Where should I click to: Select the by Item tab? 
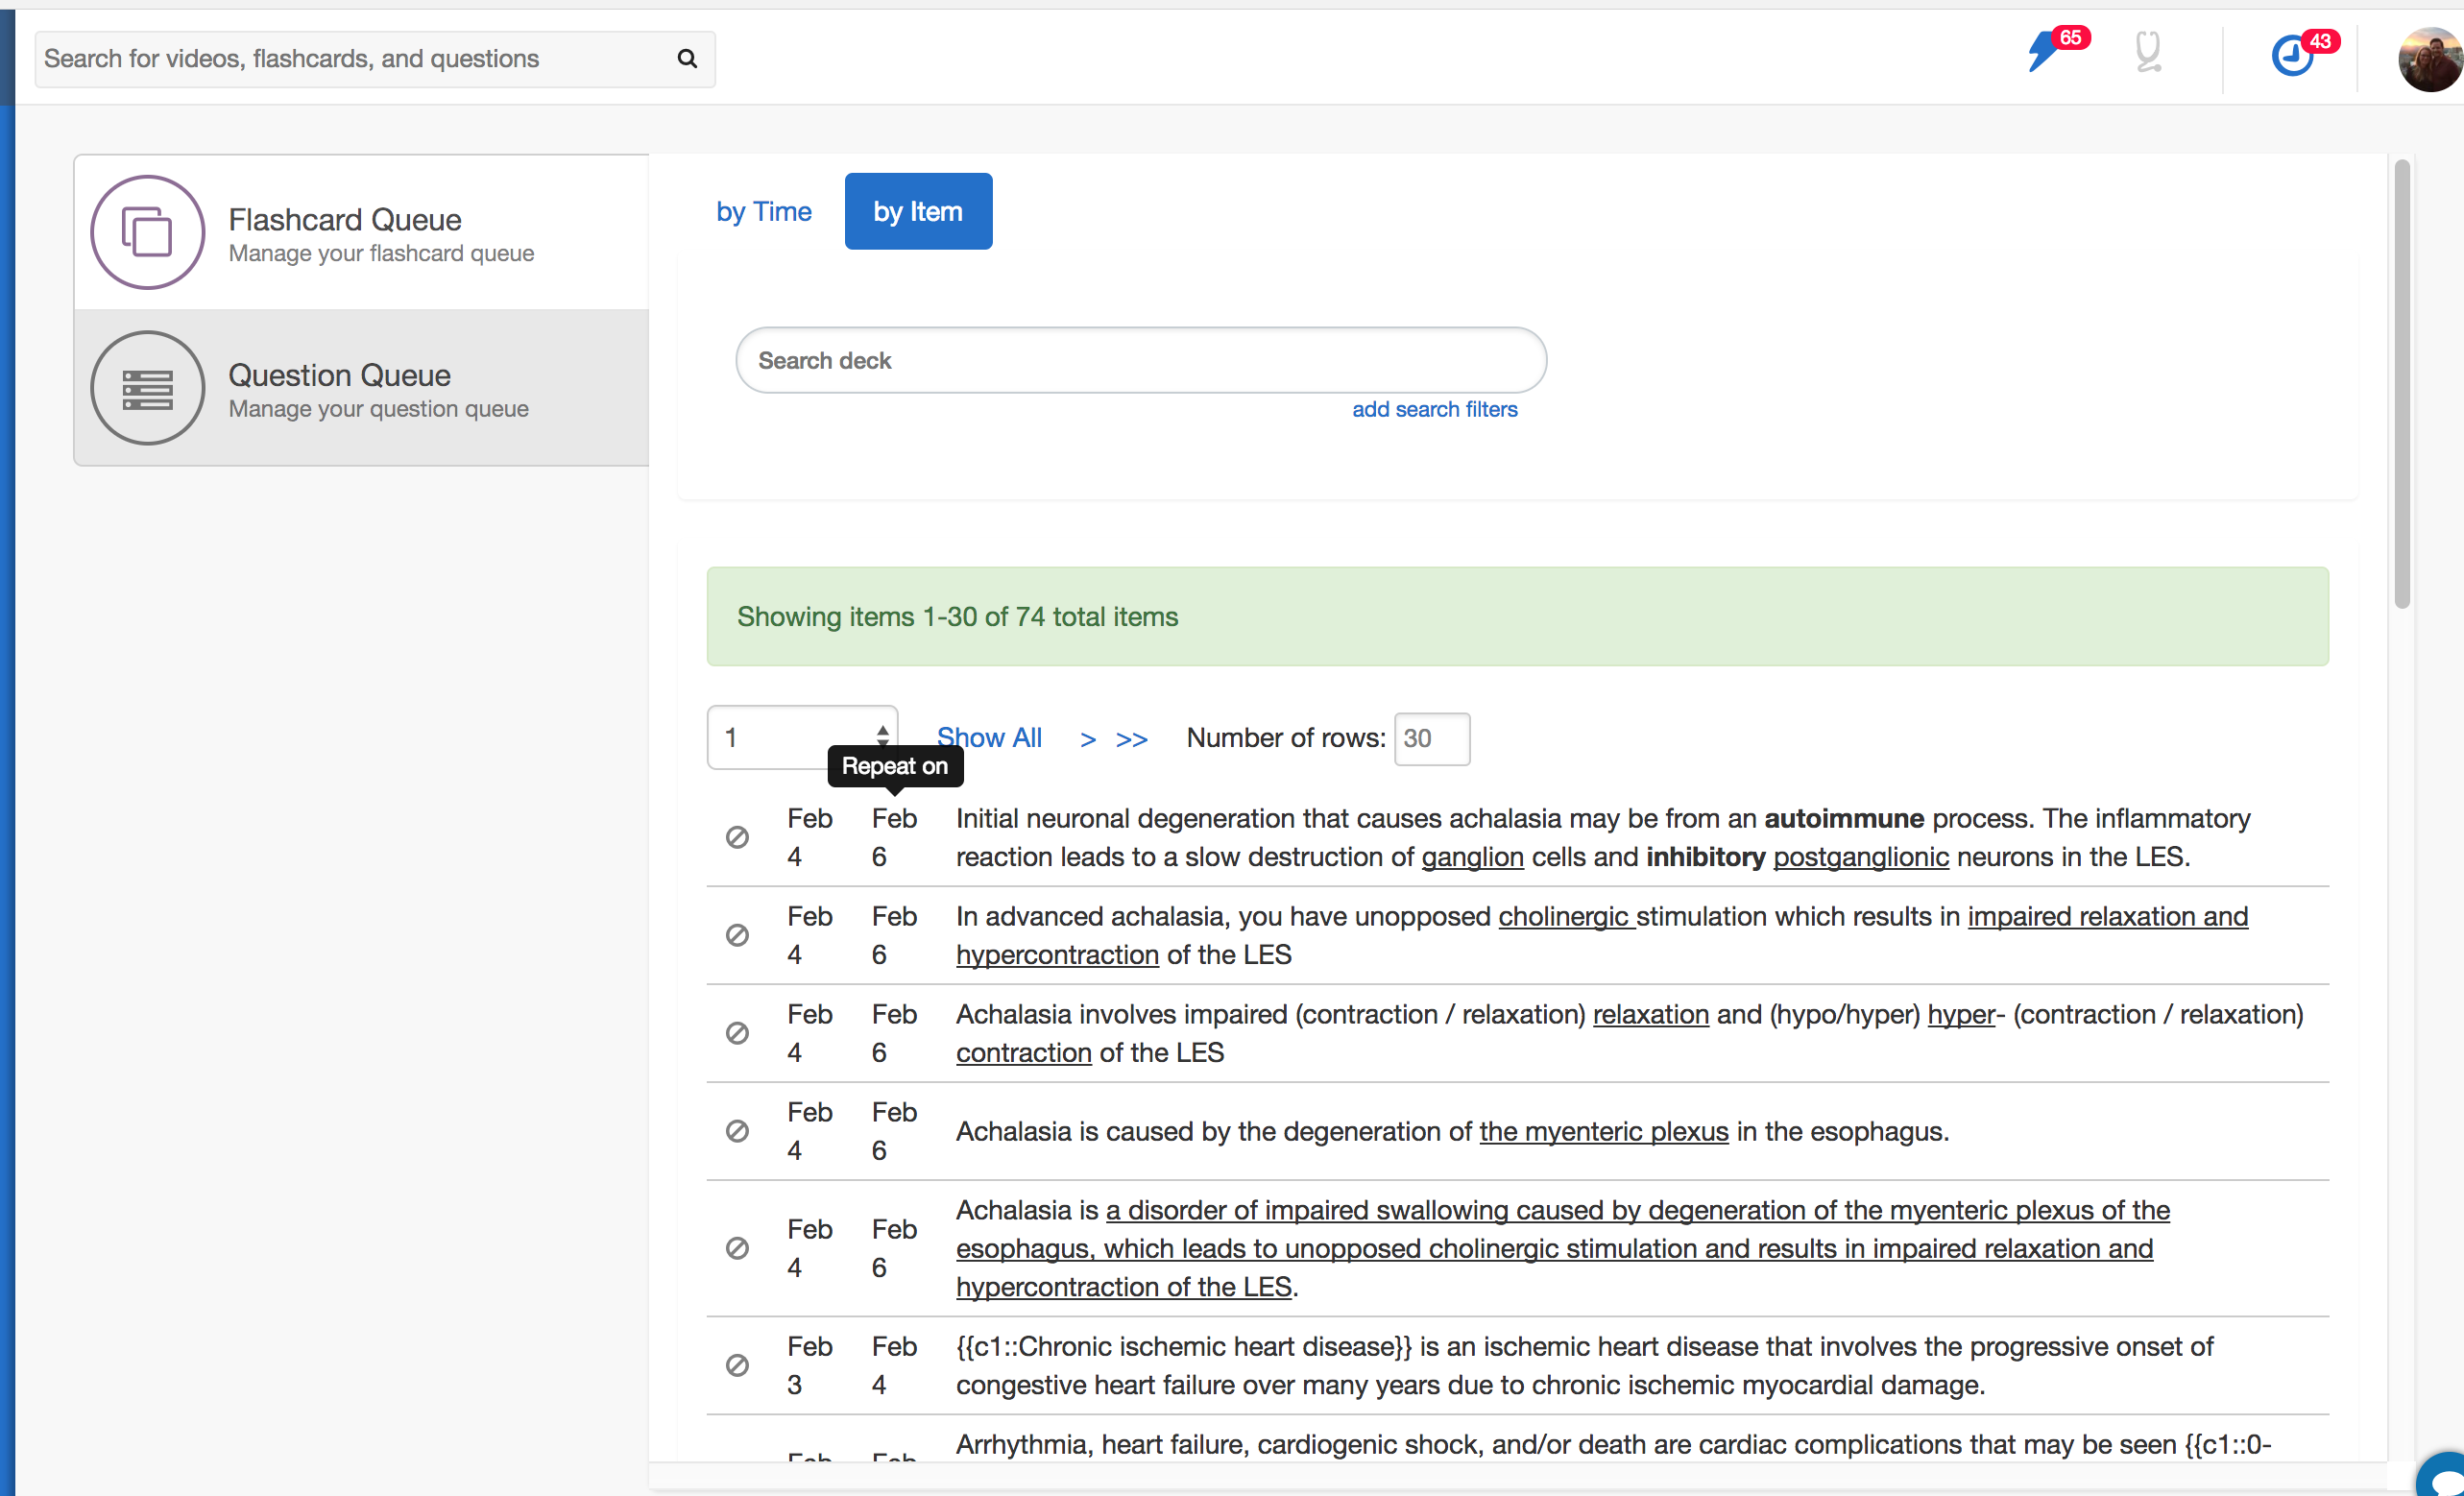point(917,212)
